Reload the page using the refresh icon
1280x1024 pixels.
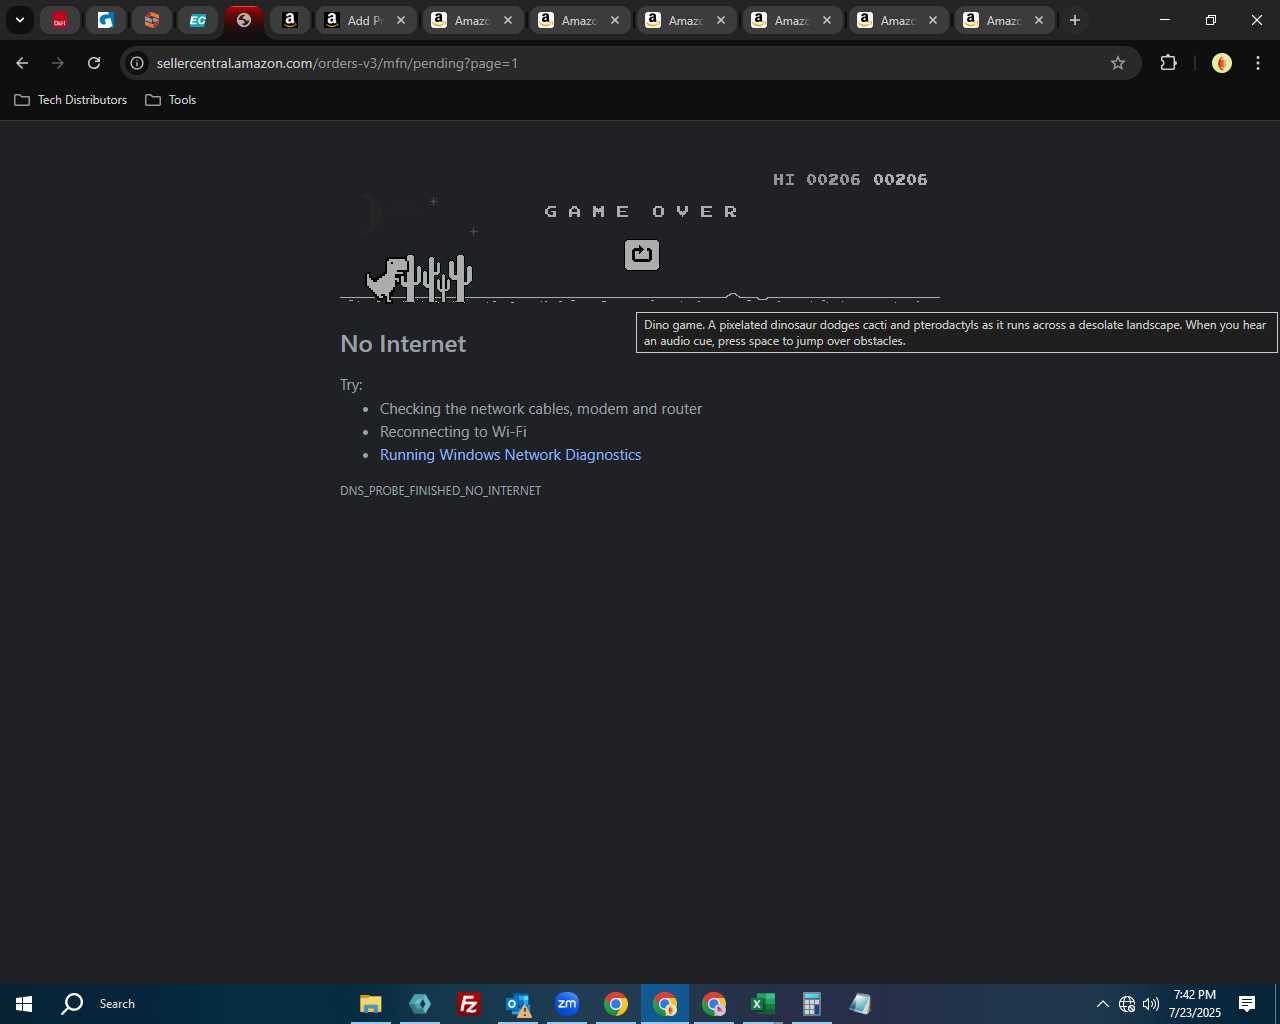(x=94, y=63)
